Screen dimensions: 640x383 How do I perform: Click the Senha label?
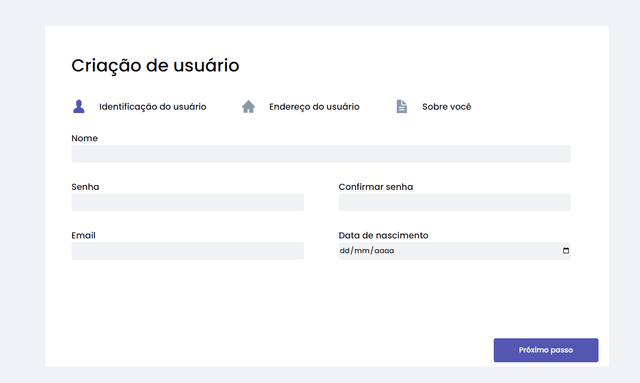coord(85,187)
